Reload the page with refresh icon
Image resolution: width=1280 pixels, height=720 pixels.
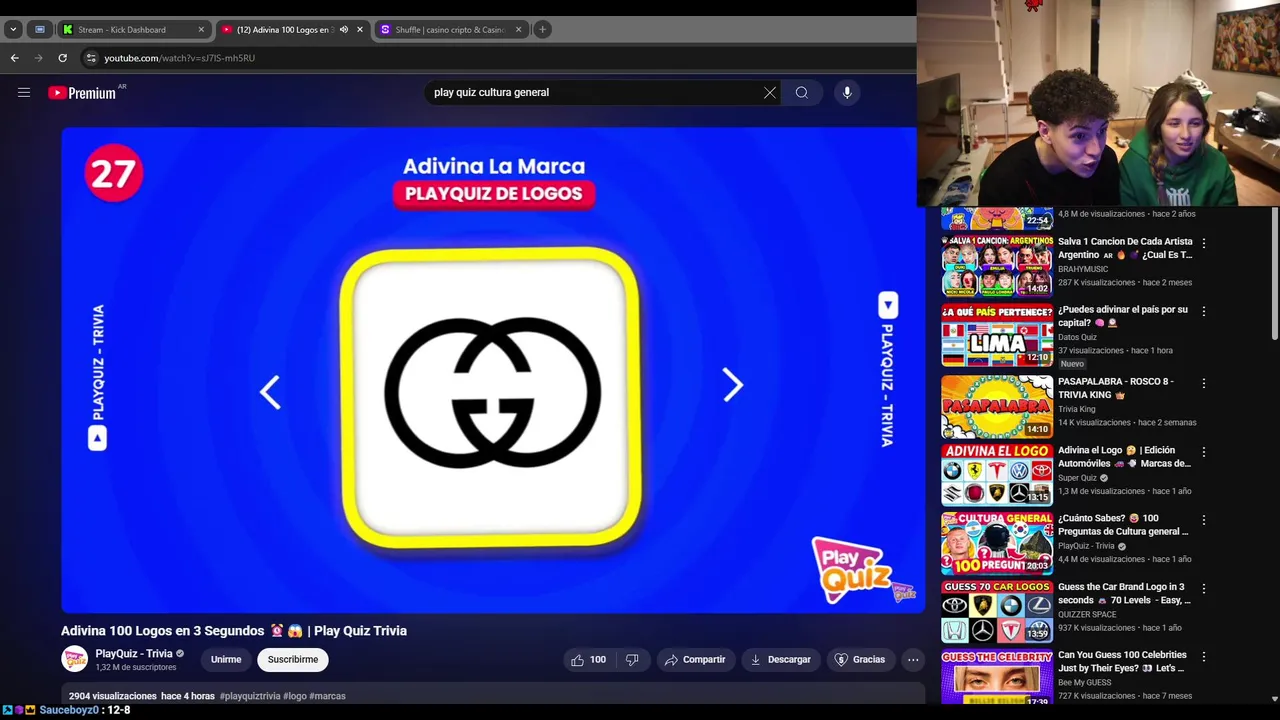coord(63,58)
